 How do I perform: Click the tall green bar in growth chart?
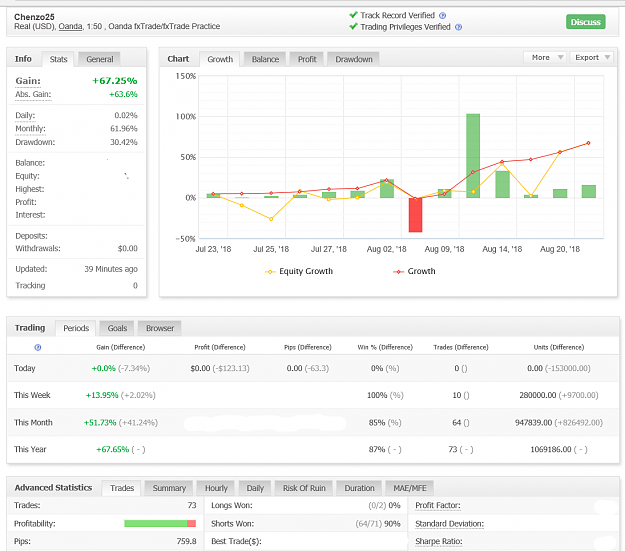(473, 155)
